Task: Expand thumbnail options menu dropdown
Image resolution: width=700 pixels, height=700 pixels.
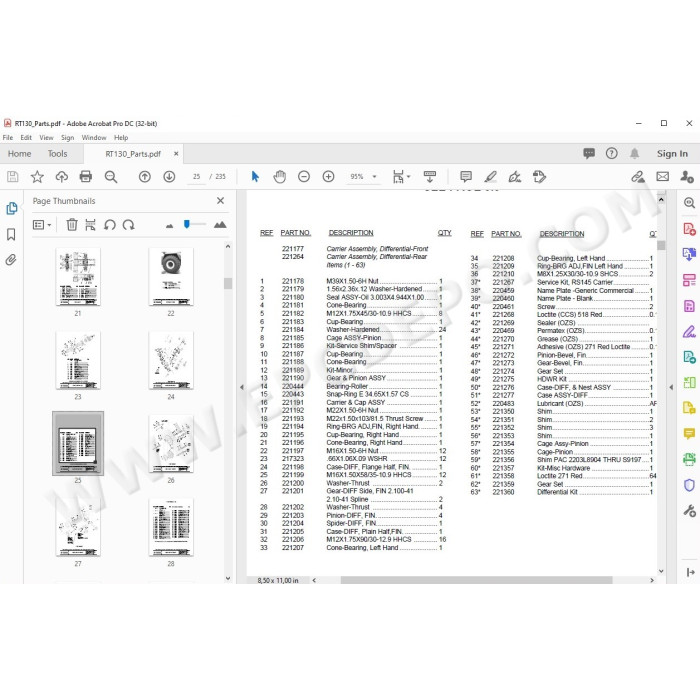Action: tap(42, 225)
